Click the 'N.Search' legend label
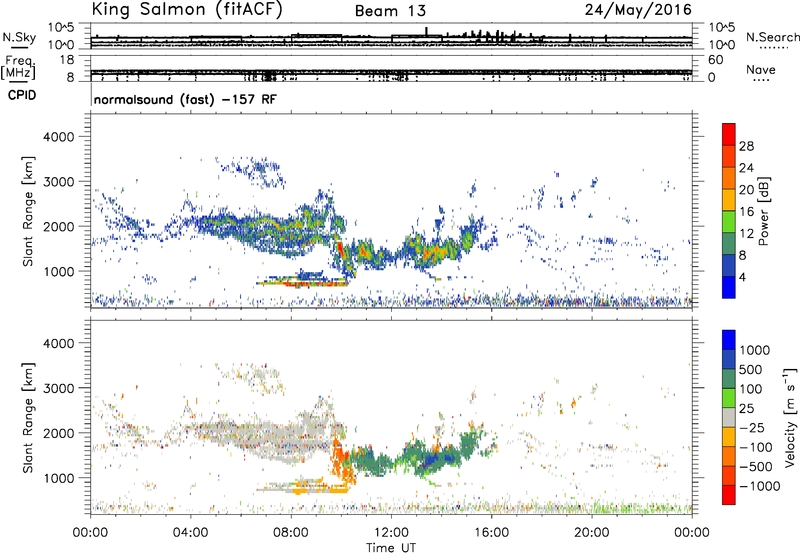Viewport: 800px width, 554px height. pos(772,37)
